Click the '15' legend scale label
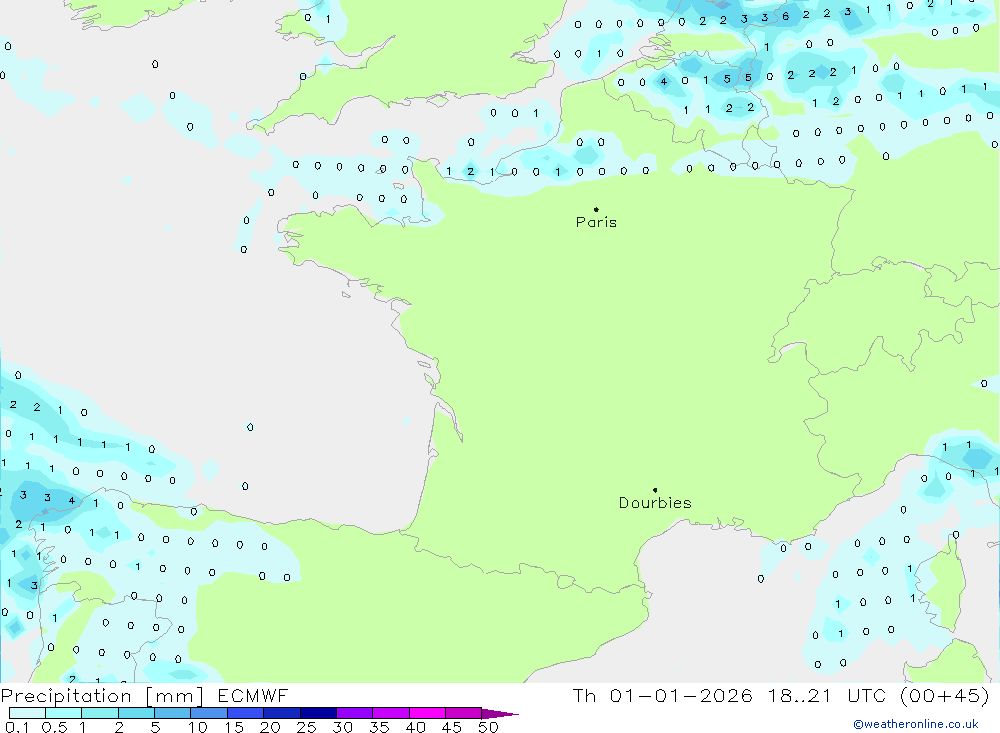The width and height of the screenshot is (1000, 733). [233, 727]
